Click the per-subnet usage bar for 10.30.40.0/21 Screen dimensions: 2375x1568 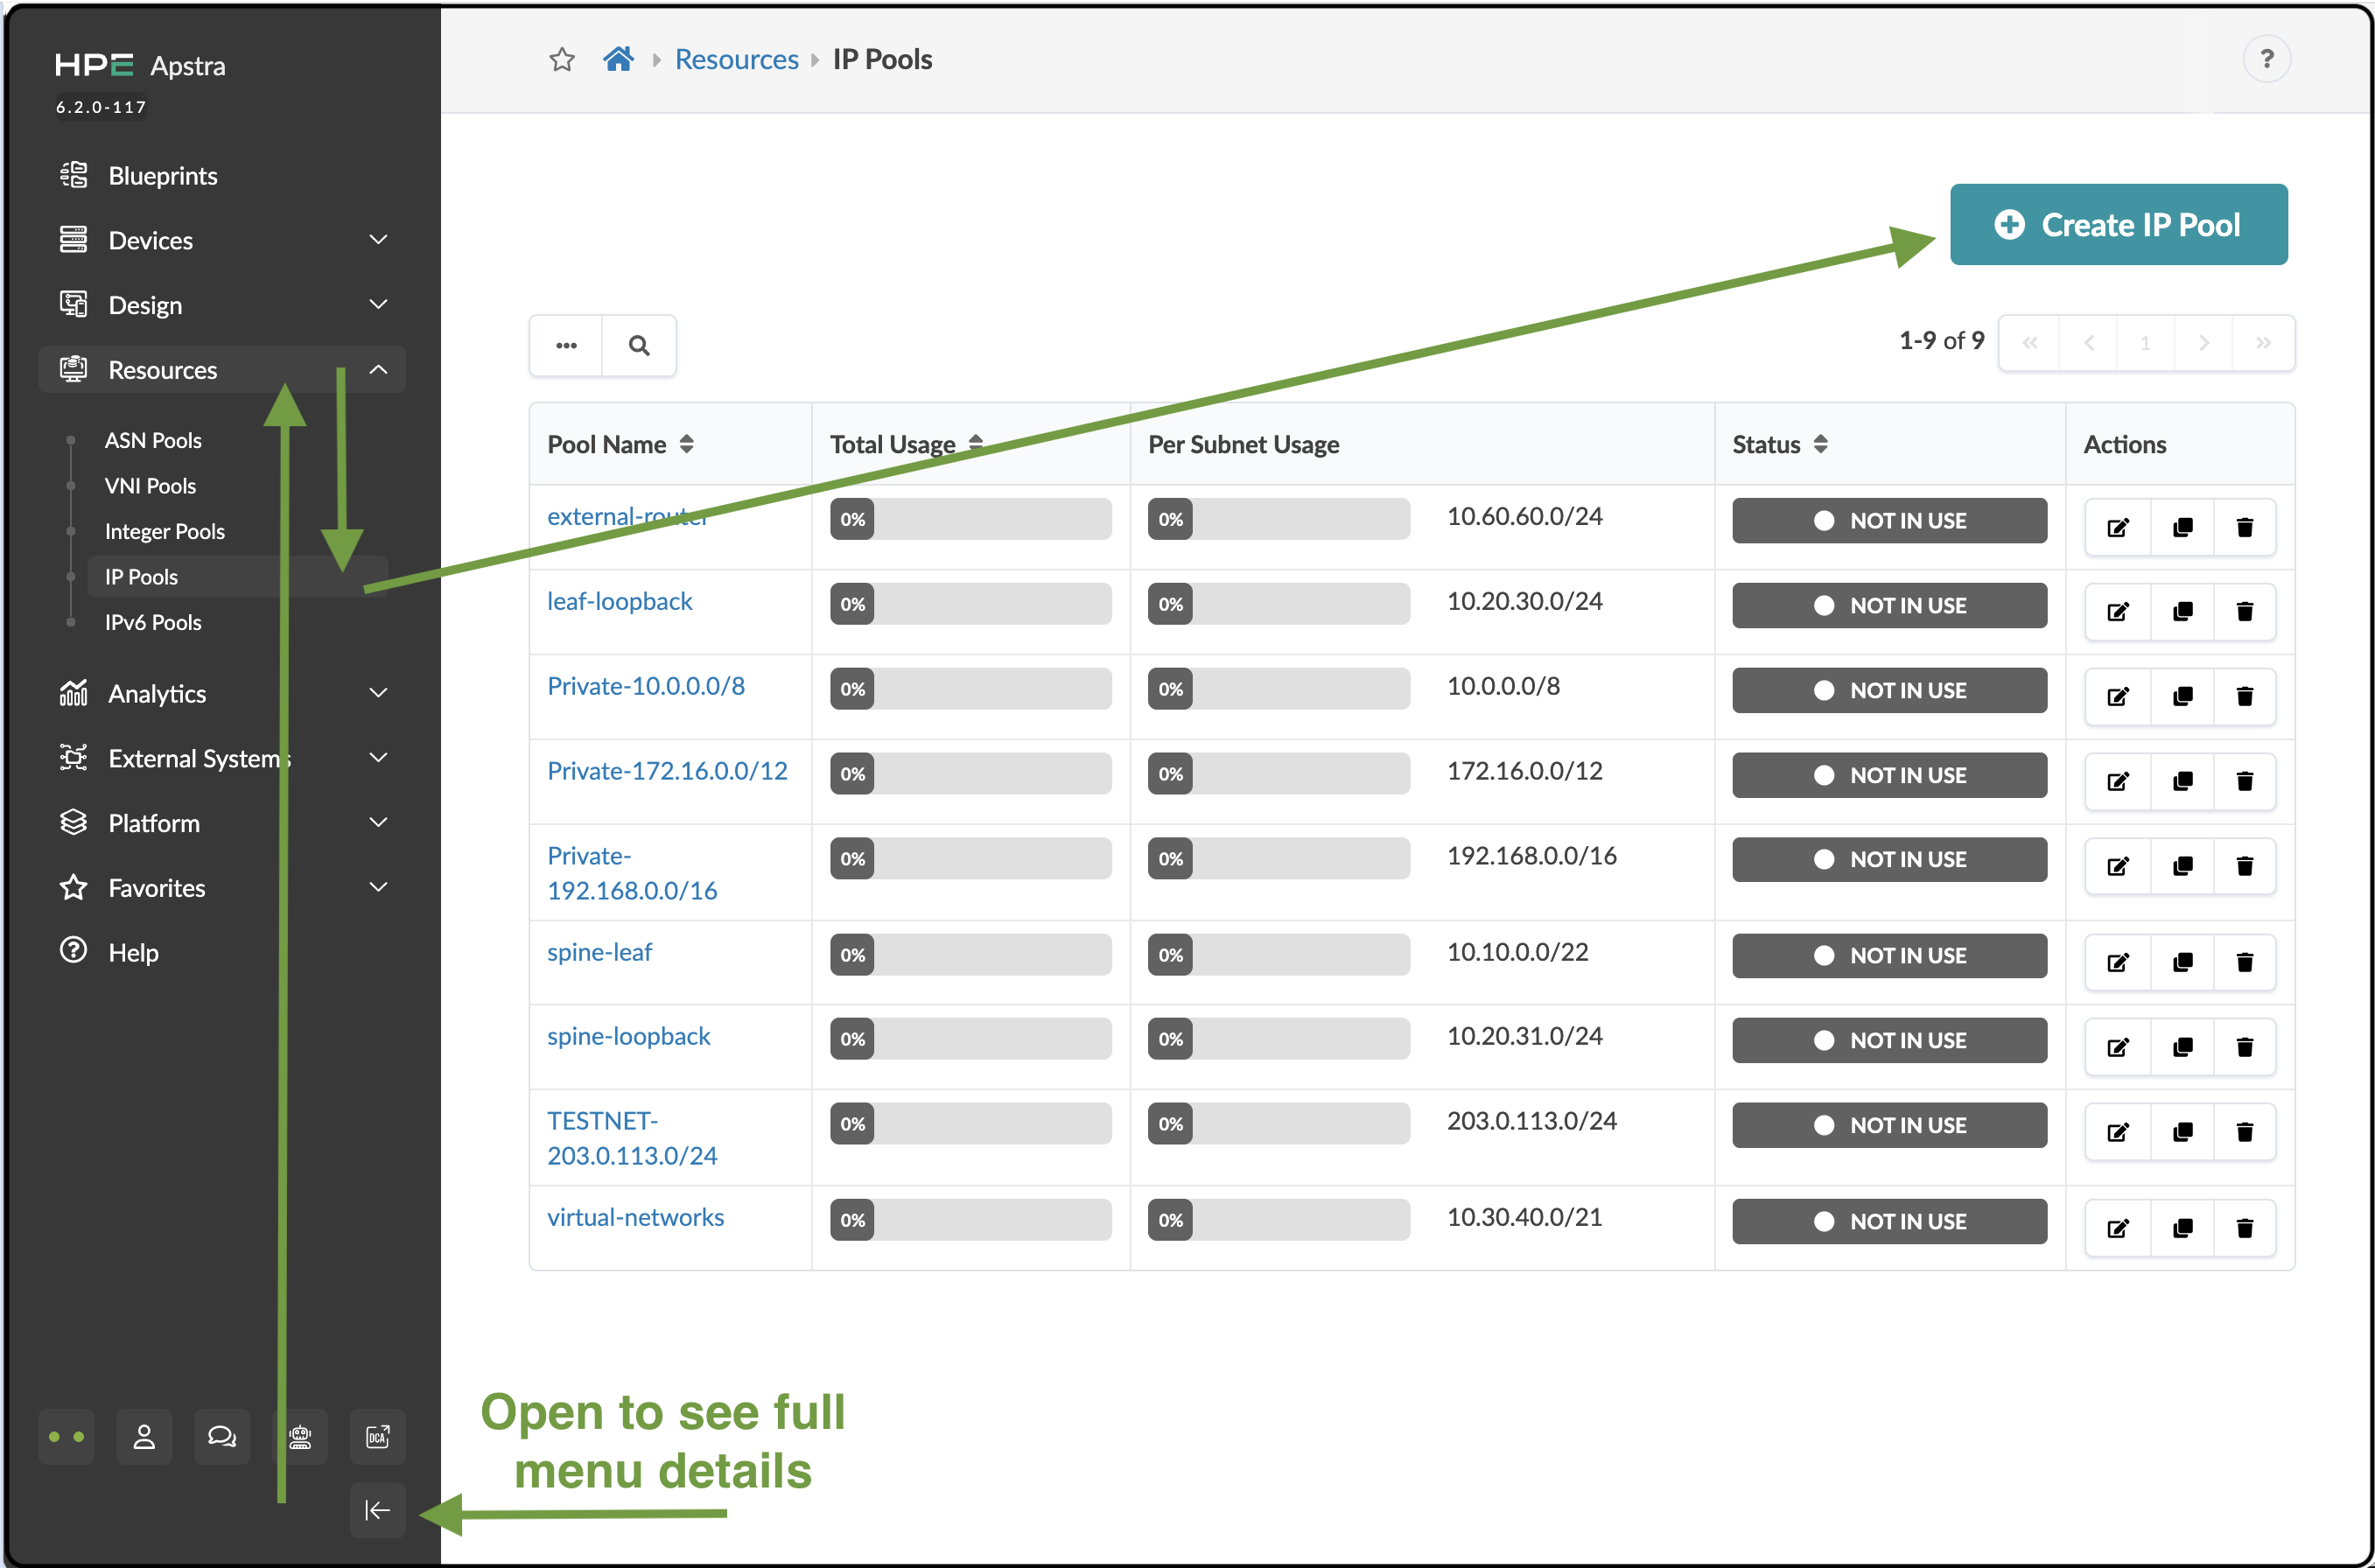pos(1278,1220)
